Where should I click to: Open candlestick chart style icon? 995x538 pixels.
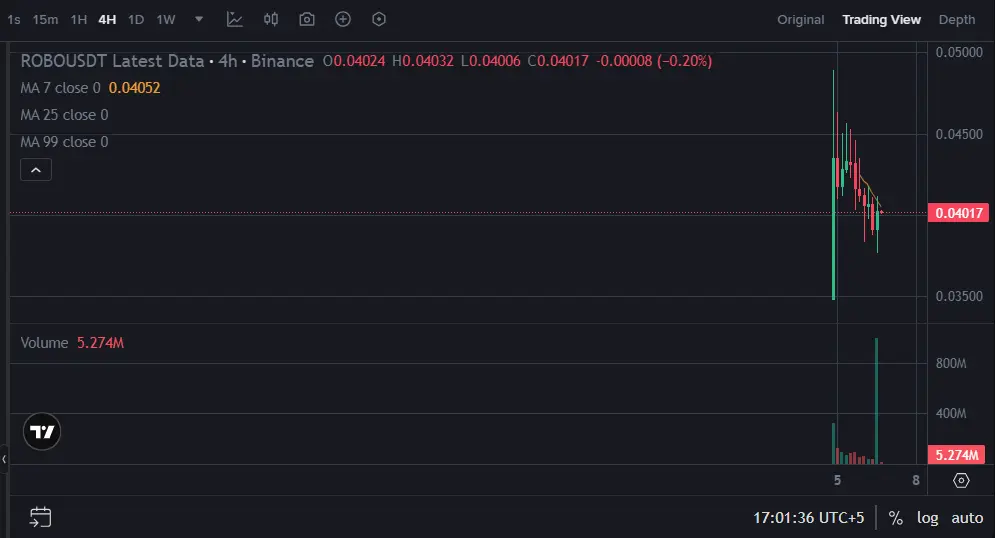(x=271, y=19)
